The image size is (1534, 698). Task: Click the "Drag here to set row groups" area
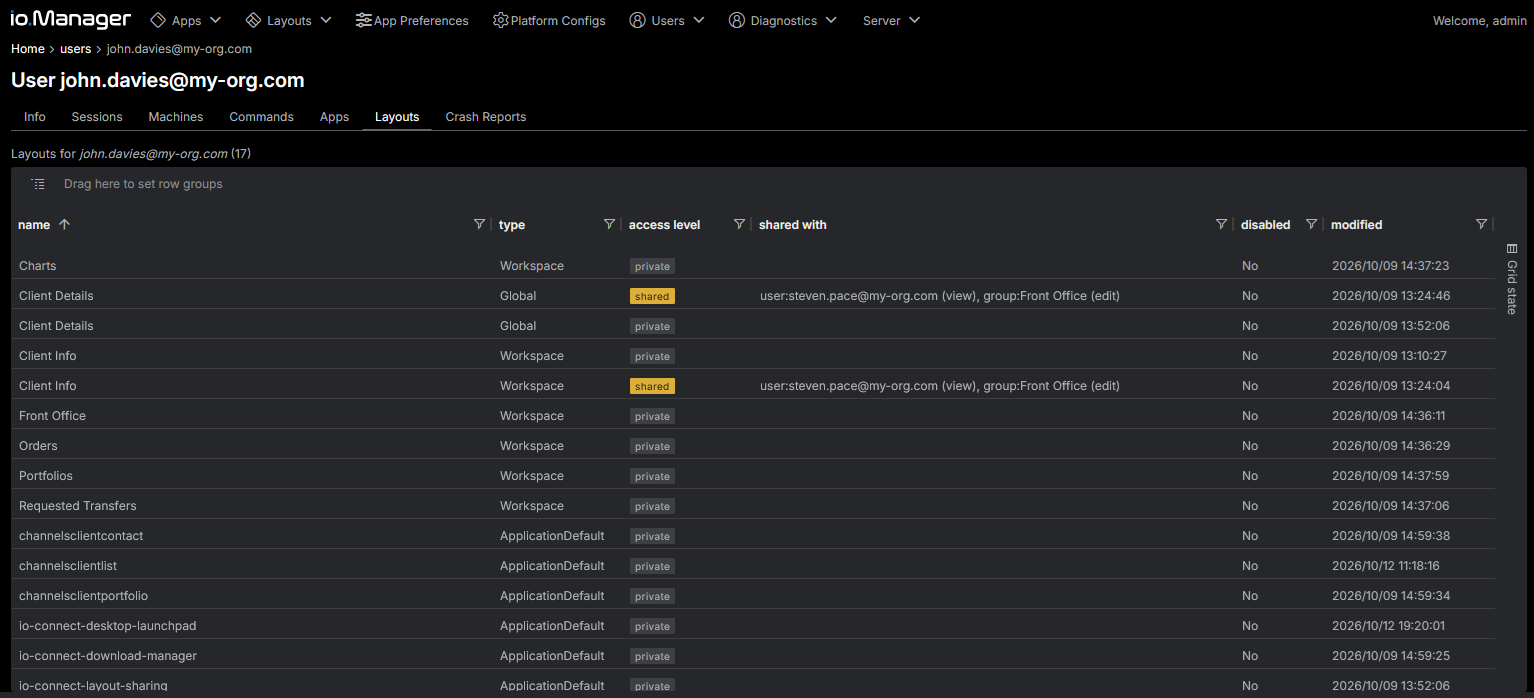pos(143,184)
